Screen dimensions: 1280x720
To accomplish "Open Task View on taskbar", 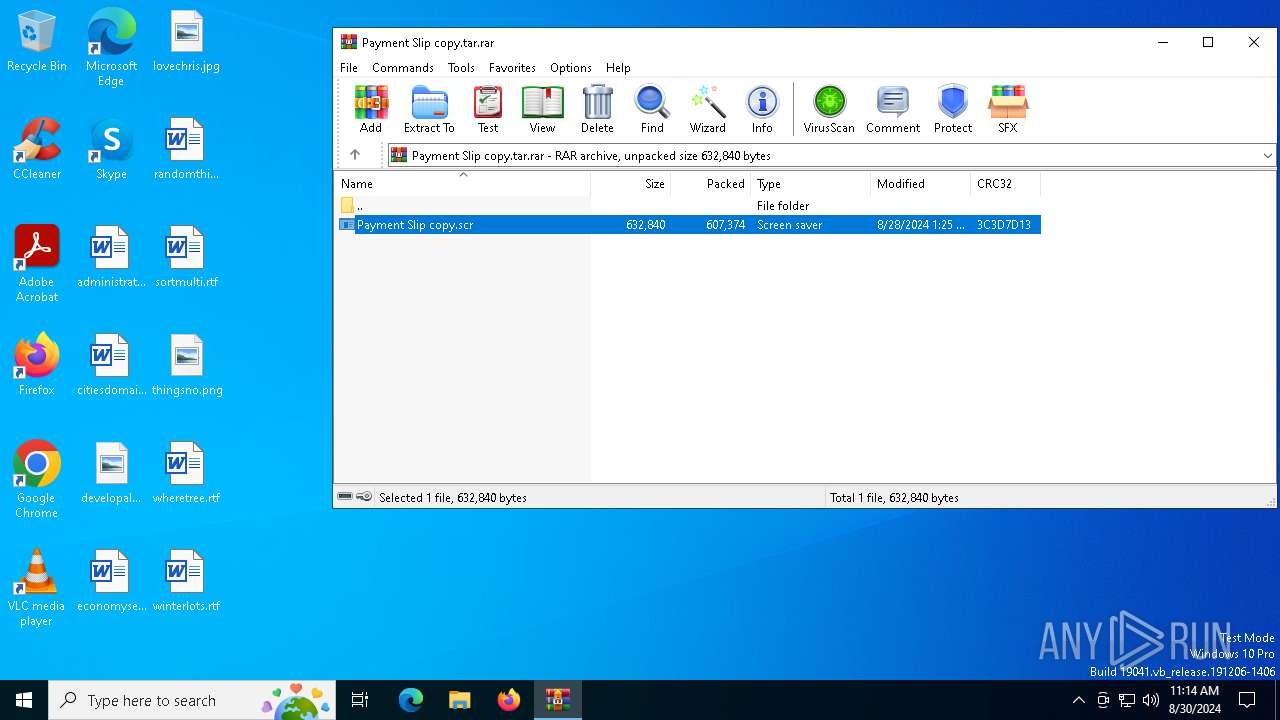I will [360, 700].
